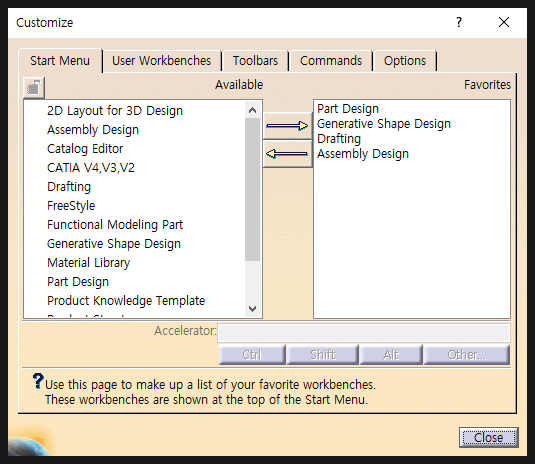535x464 pixels.
Task: Select Assembly Design in the Available list
Action: click(x=93, y=130)
